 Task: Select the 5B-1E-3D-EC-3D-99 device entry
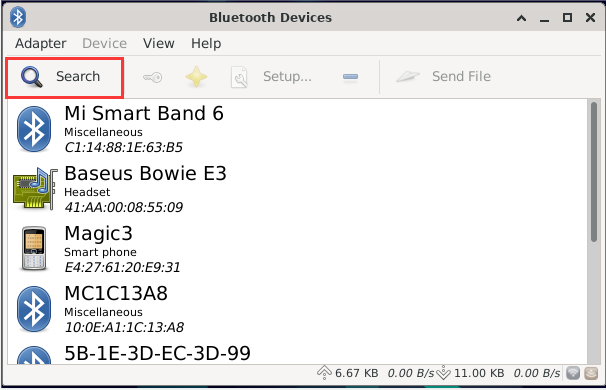click(x=298, y=353)
